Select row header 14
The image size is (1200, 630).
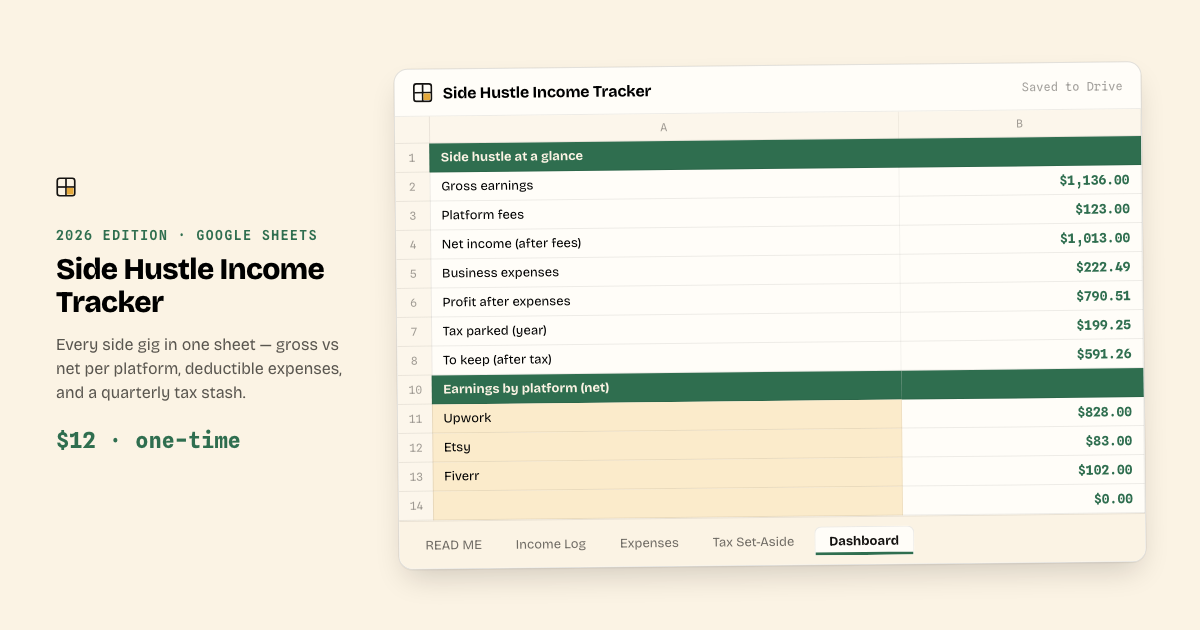pos(415,506)
